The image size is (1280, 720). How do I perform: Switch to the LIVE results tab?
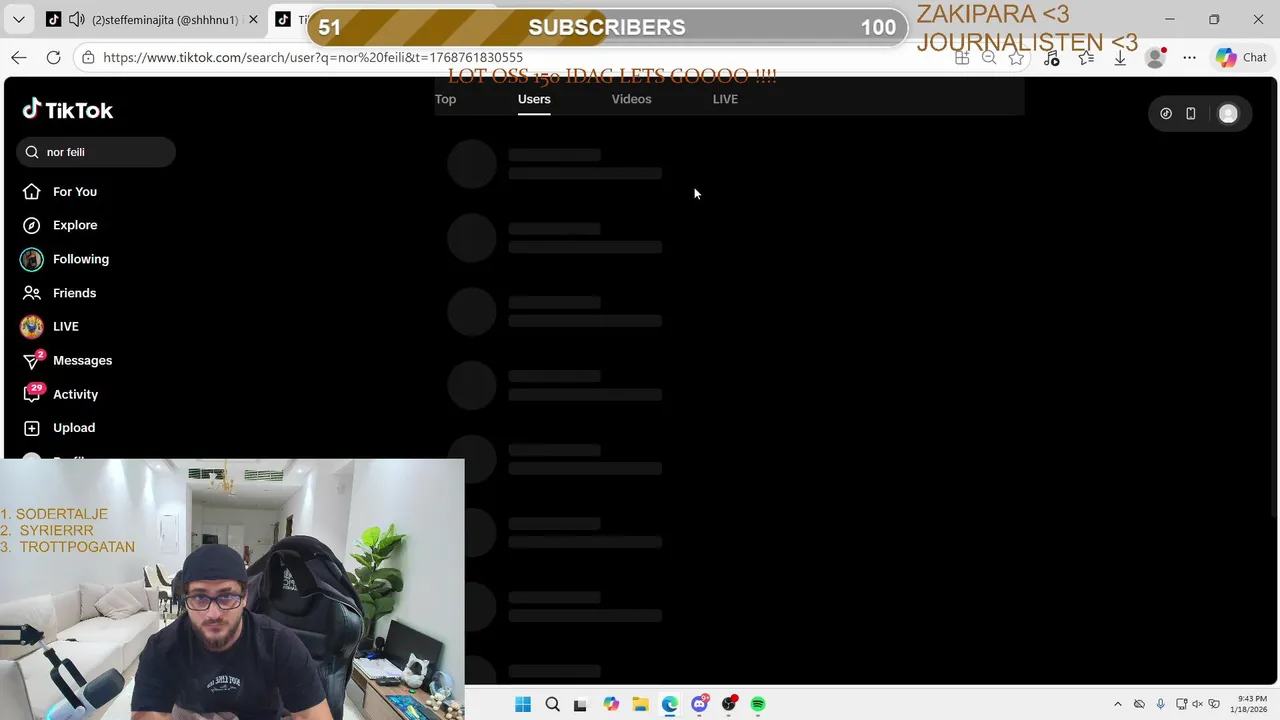coord(725,99)
